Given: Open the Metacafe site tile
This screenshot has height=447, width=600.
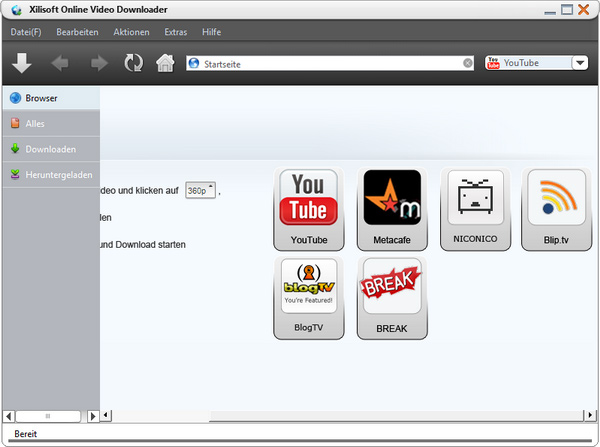Looking at the screenshot, I should coord(392,209).
